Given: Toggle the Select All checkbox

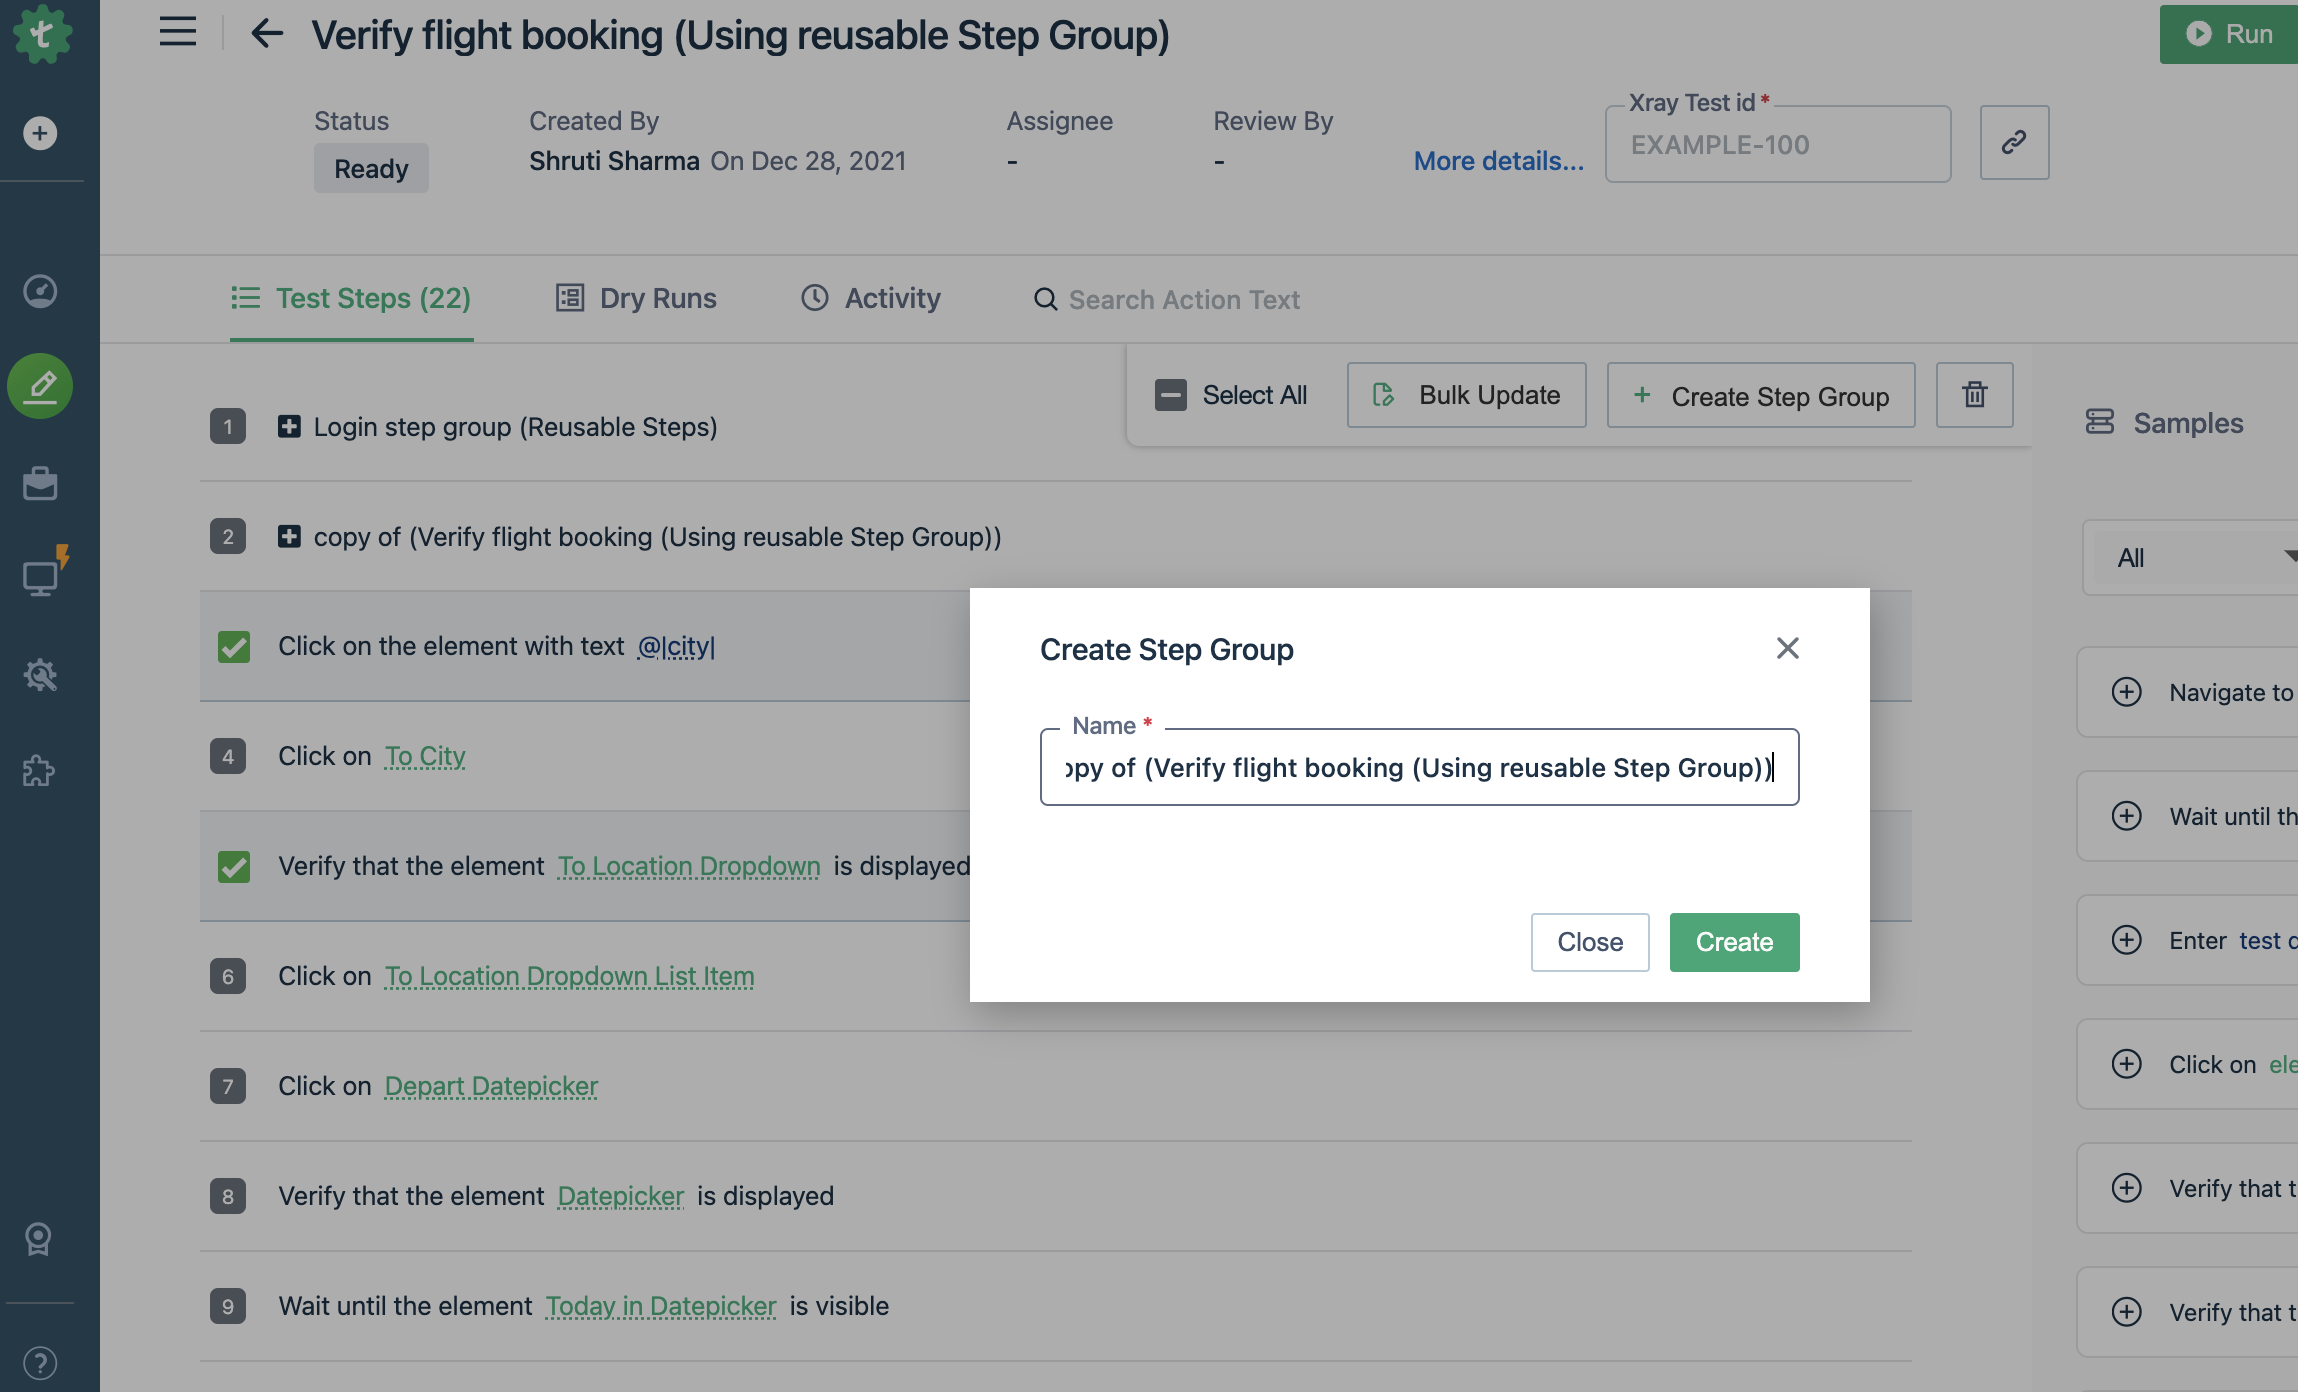Looking at the screenshot, I should tap(1170, 394).
